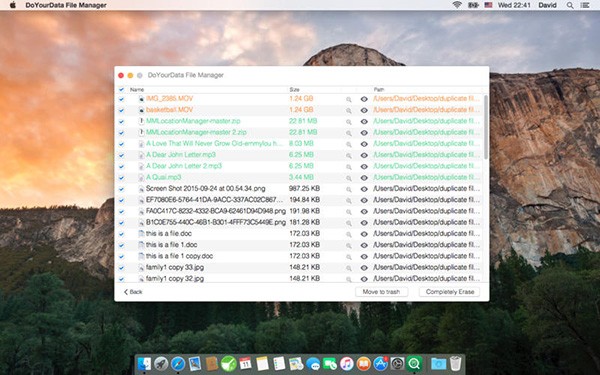Click magnifier icon beside A Quai.mp3
The width and height of the screenshot is (600, 375).
(x=349, y=178)
